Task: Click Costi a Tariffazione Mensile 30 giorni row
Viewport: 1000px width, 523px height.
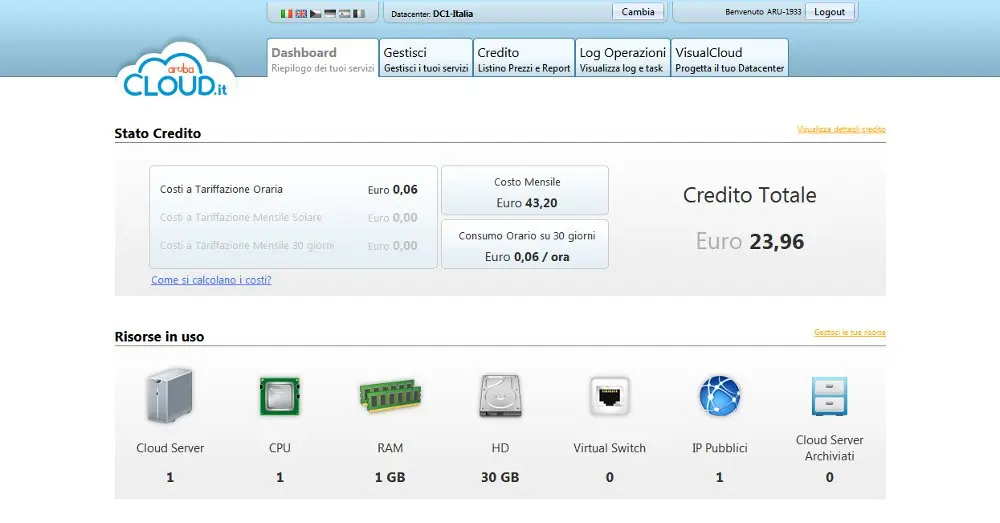Action: click(289, 246)
